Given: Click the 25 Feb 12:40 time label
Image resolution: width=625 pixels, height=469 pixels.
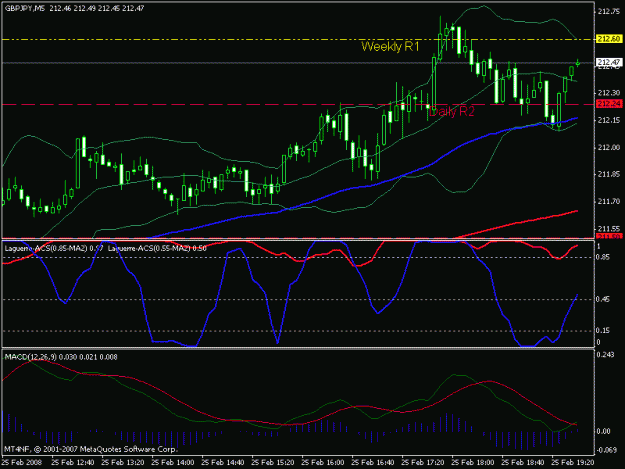Looking at the screenshot, I should point(73,463).
